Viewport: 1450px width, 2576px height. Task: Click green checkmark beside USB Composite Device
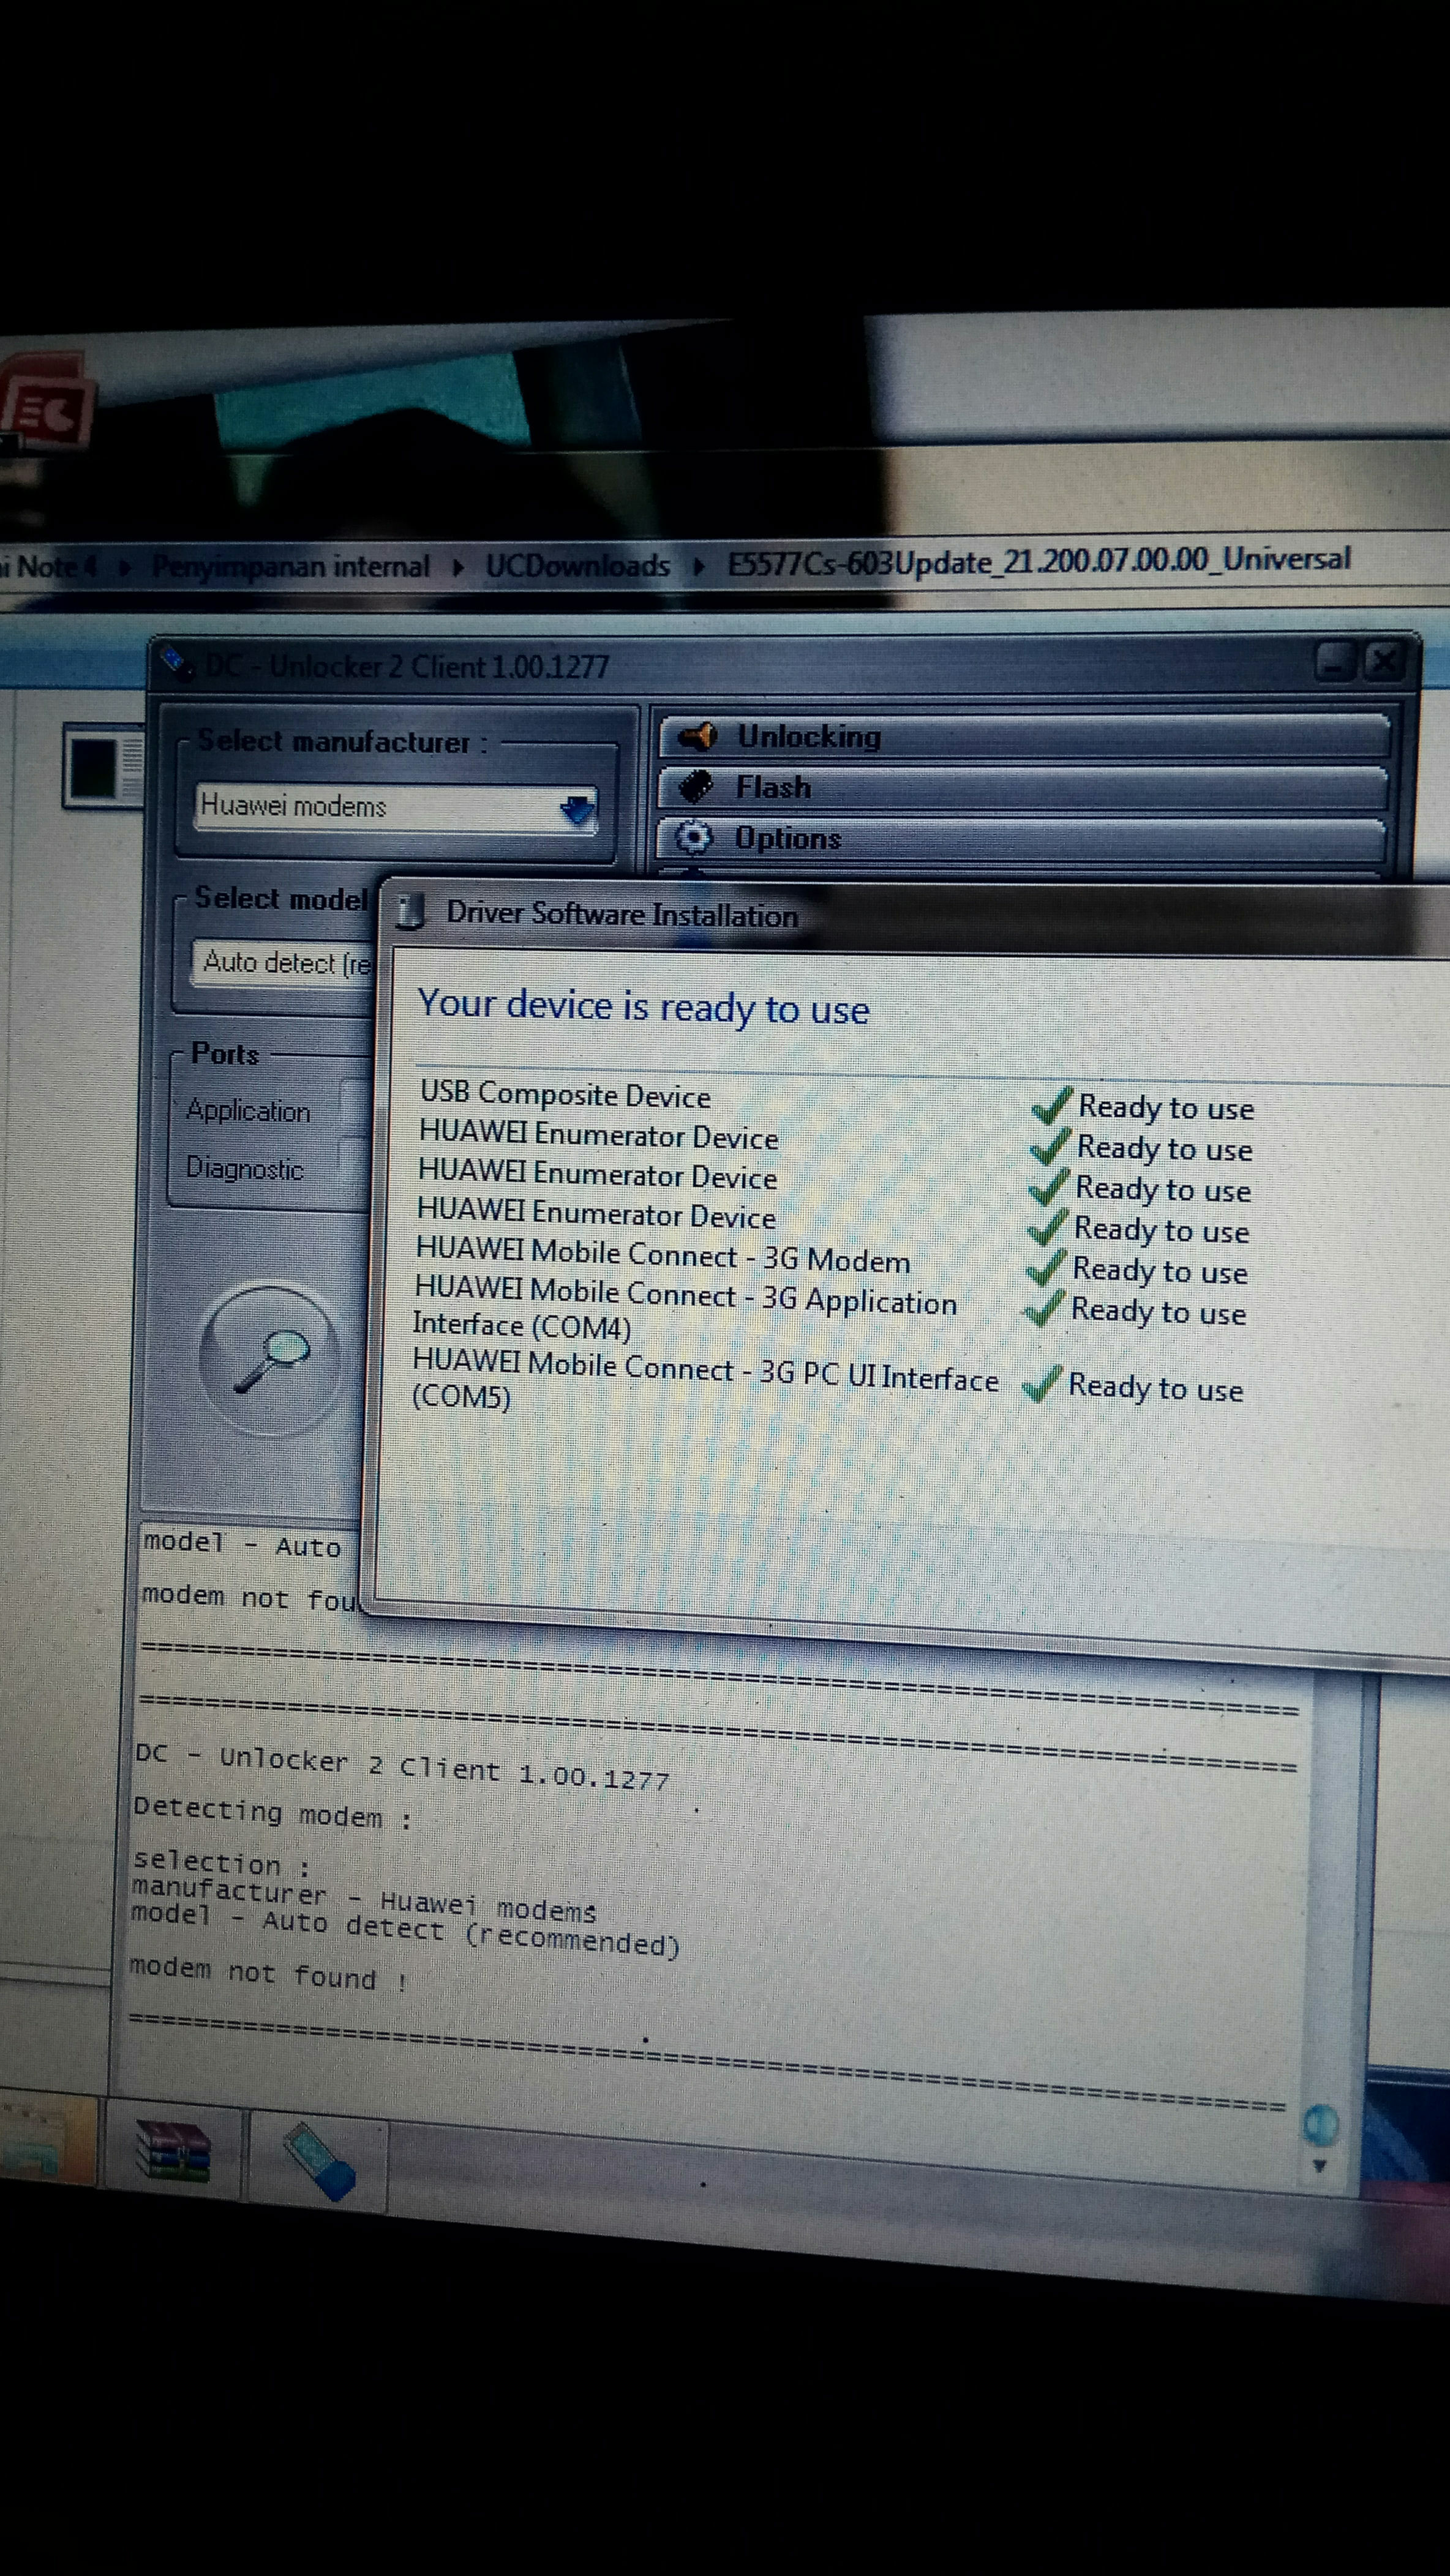point(1051,1105)
